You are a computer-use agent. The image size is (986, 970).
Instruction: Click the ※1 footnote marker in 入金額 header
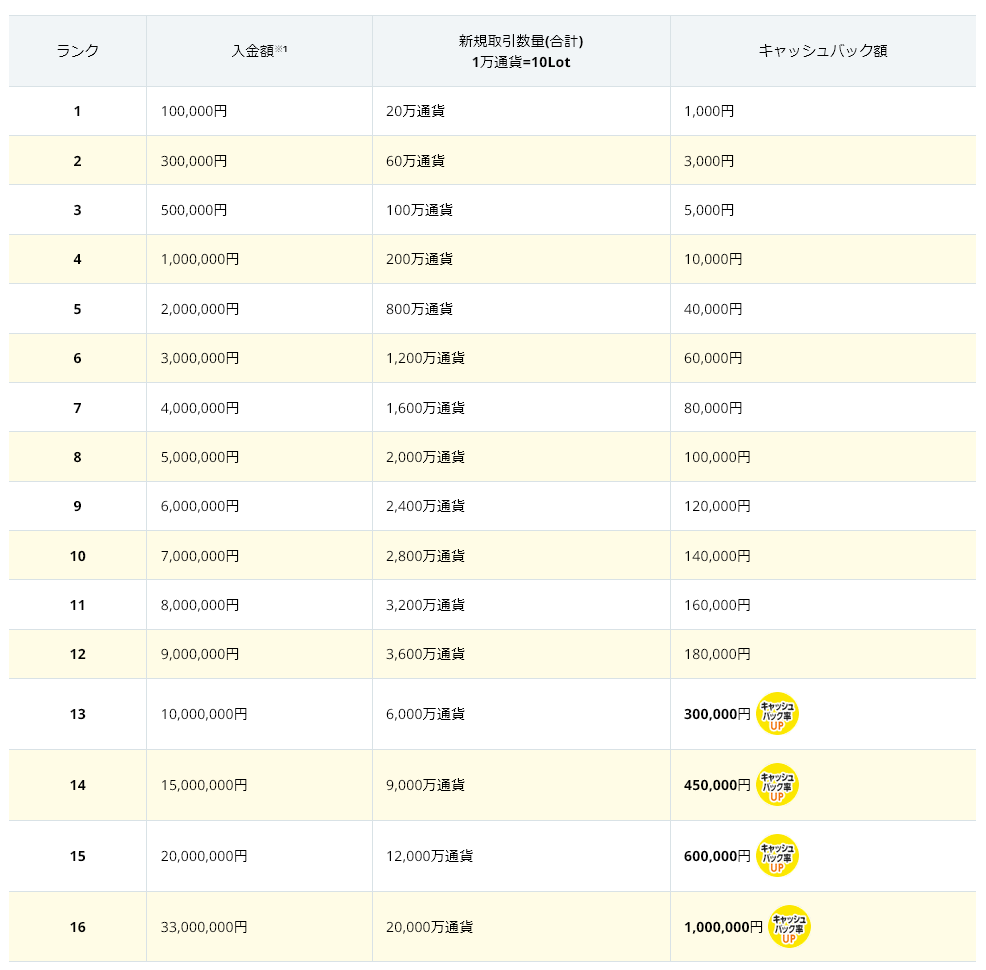point(279,45)
